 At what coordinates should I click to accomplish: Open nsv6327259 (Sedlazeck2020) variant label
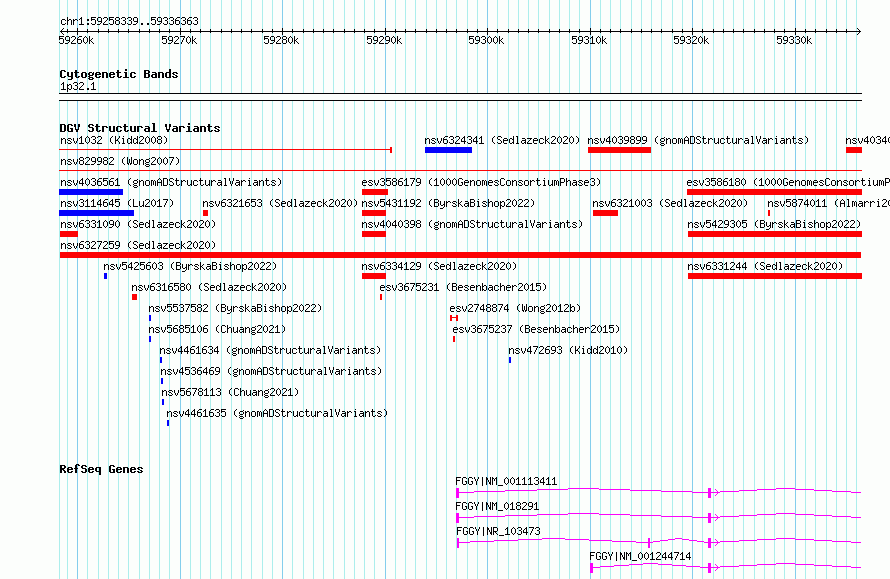click(x=138, y=245)
